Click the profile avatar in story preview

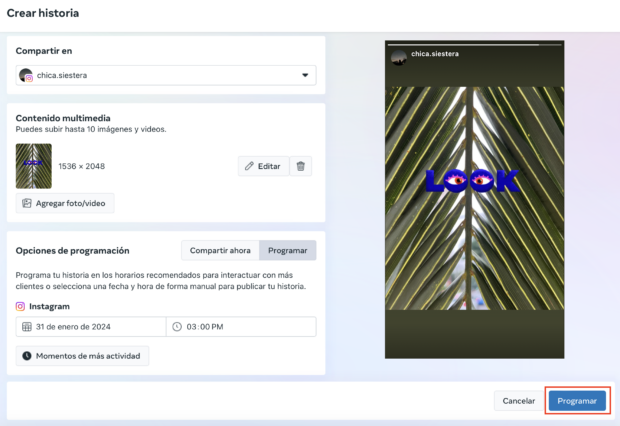pos(399,58)
